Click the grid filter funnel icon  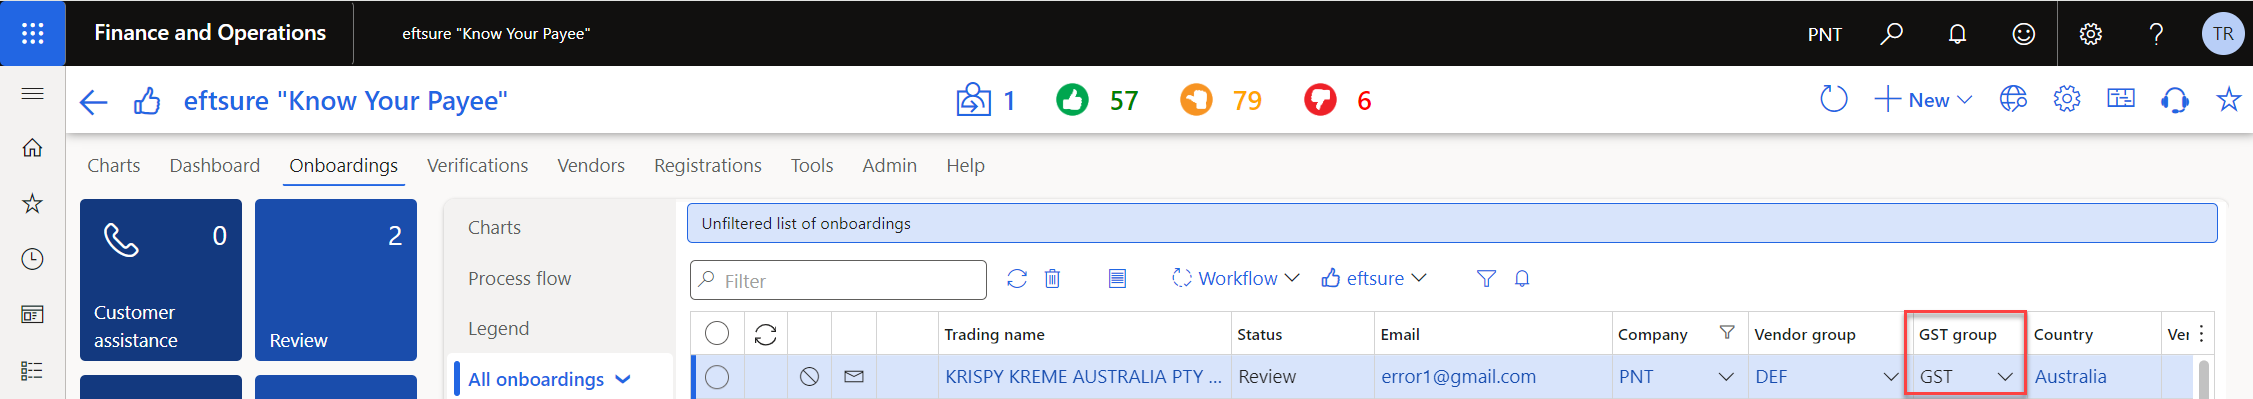[x=1486, y=278]
